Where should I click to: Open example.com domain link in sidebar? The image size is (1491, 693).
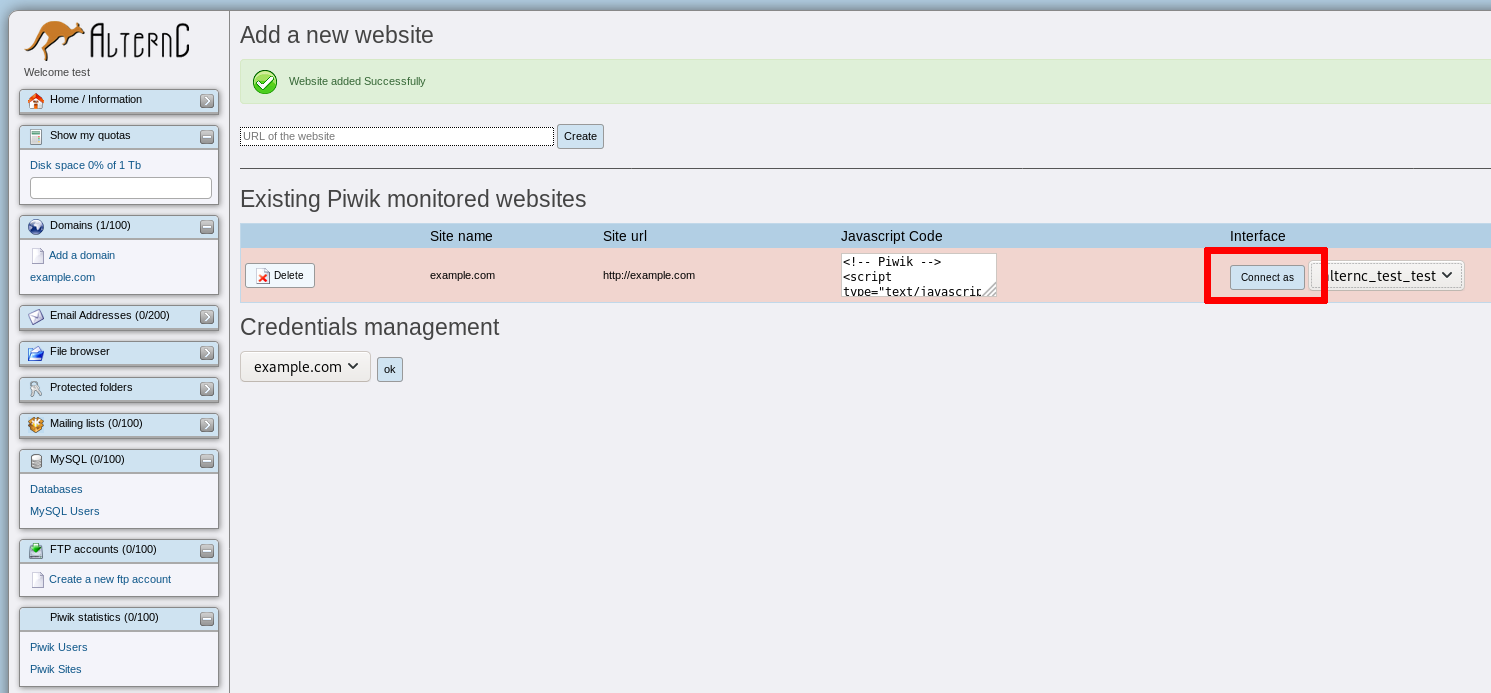62,278
